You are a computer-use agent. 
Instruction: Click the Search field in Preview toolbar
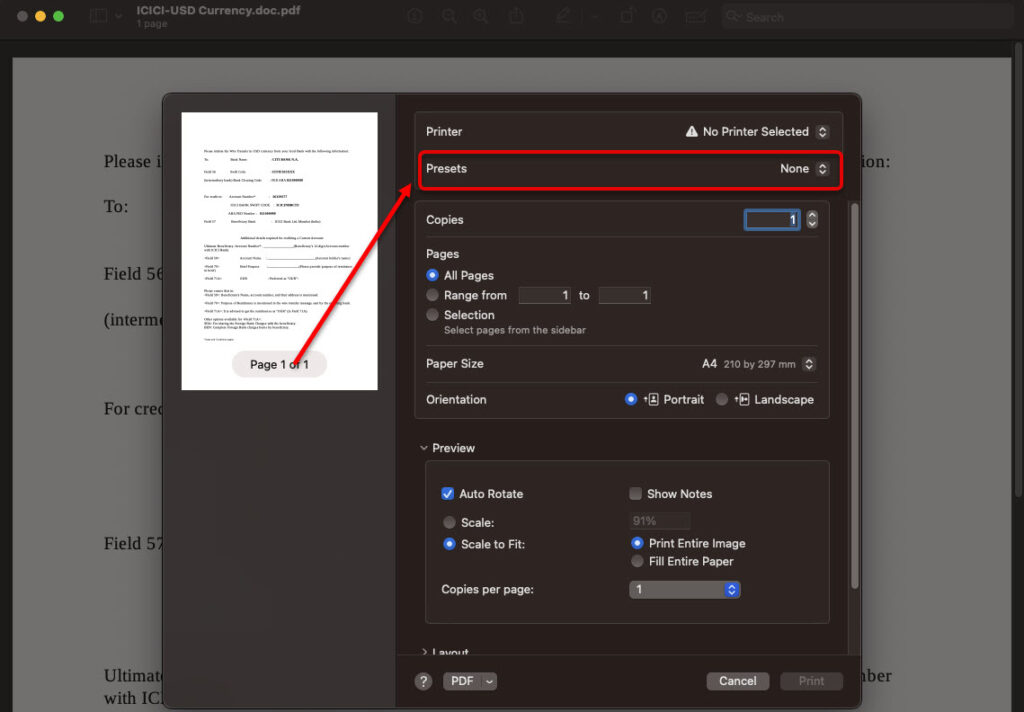pos(867,17)
